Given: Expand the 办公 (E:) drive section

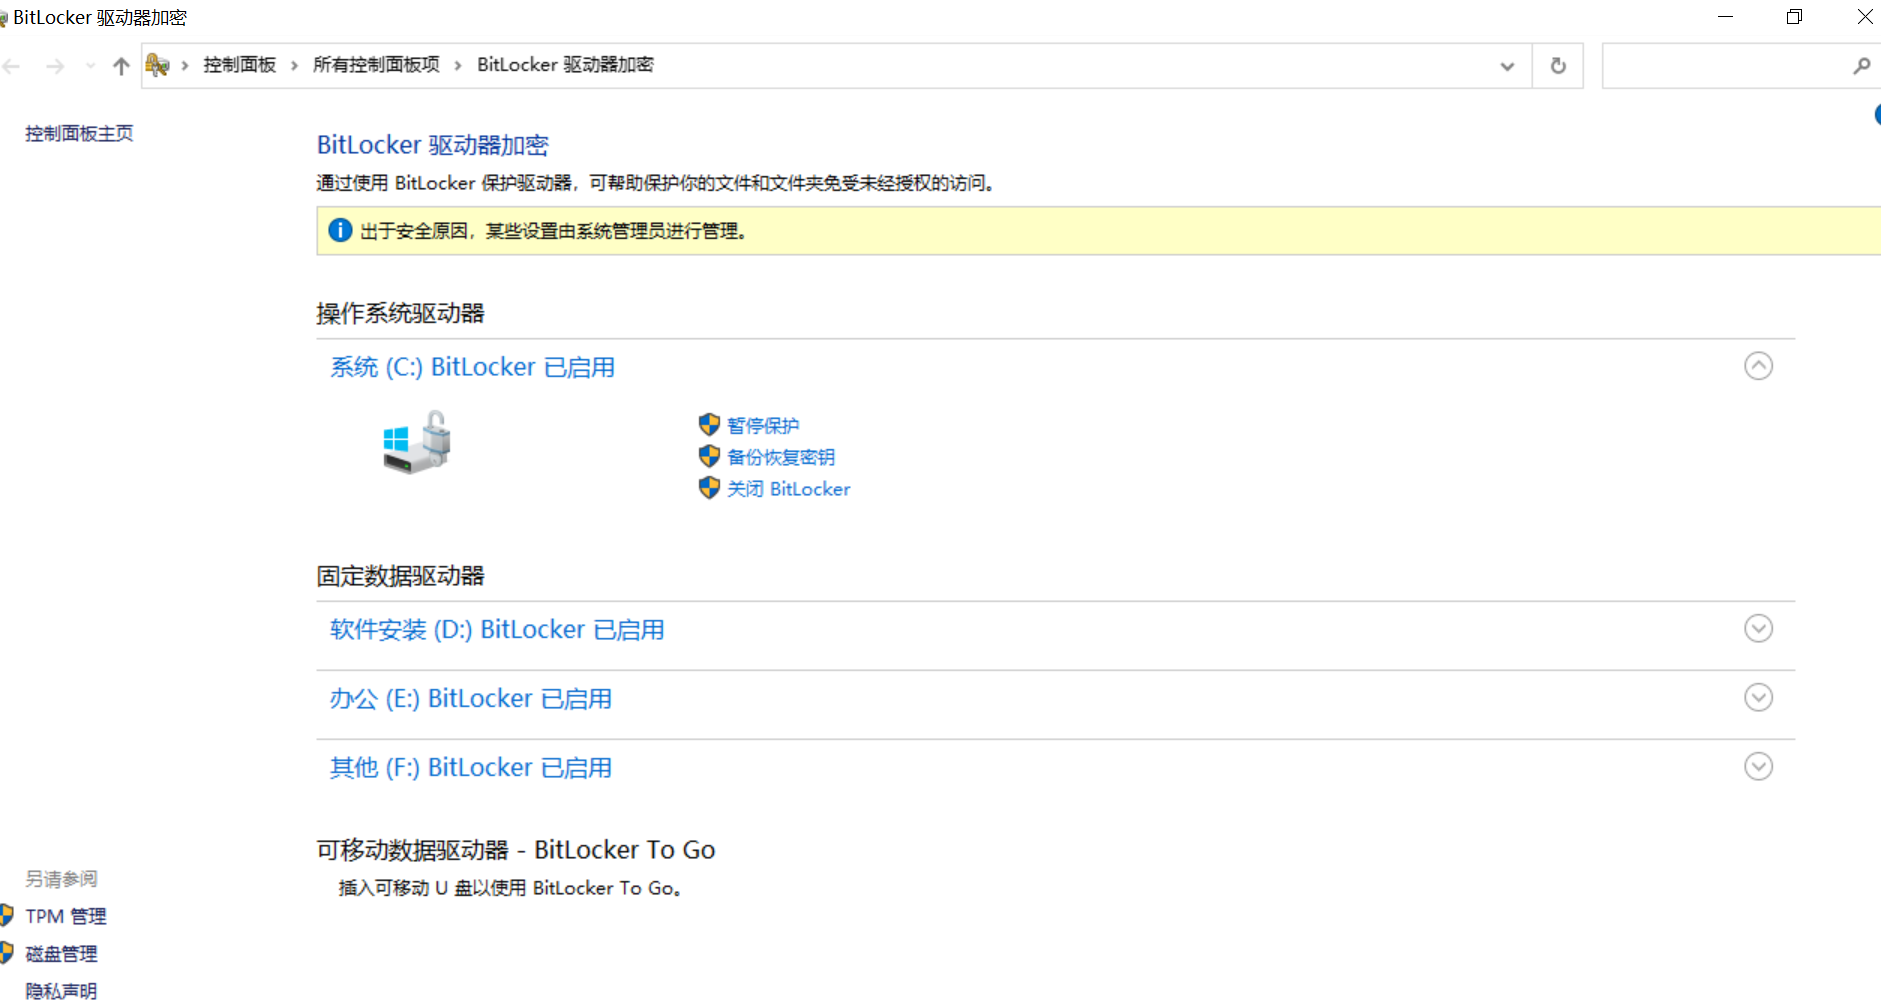Looking at the screenshot, I should (1758, 697).
